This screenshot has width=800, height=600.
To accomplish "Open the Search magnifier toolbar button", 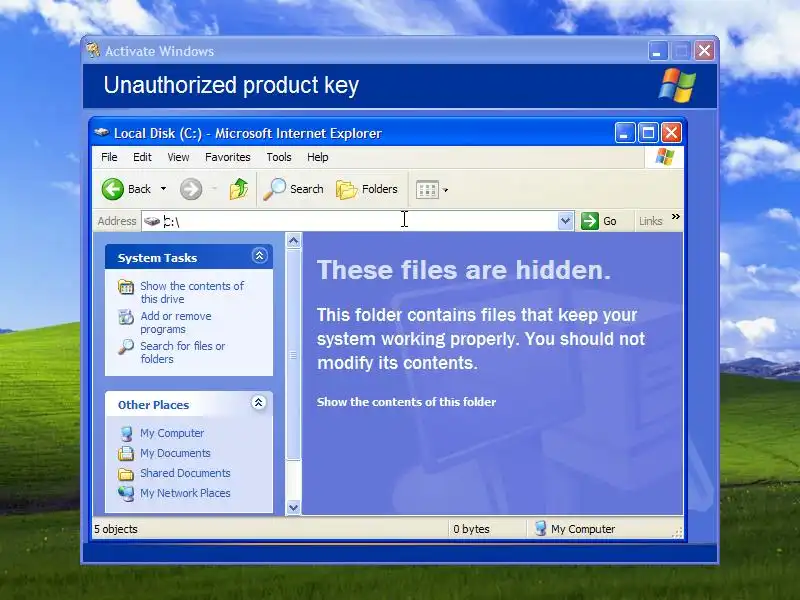I will click(293, 189).
